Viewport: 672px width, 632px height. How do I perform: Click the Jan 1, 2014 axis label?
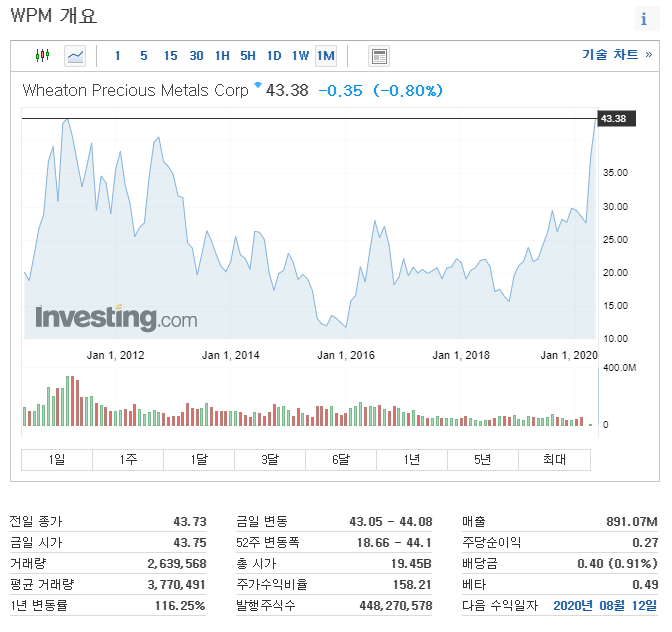pos(231,355)
